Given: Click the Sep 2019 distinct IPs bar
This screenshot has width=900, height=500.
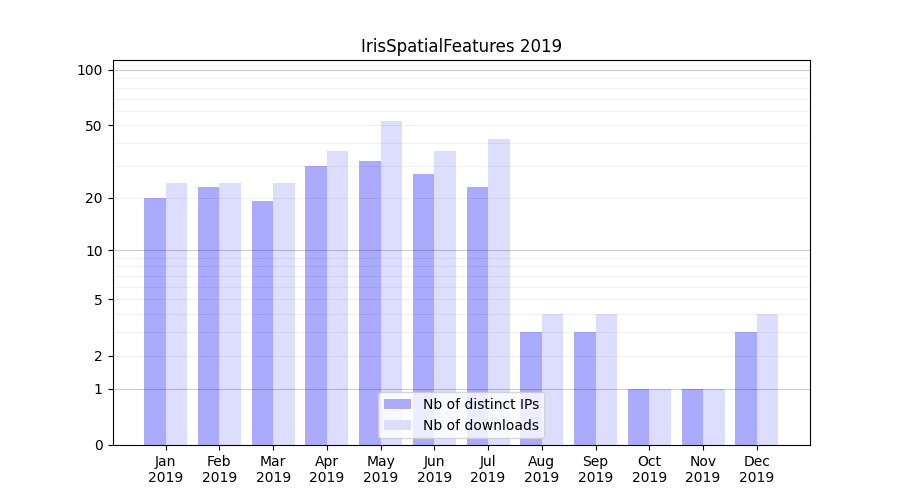Looking at the screenshot, I should pos(585,388).
